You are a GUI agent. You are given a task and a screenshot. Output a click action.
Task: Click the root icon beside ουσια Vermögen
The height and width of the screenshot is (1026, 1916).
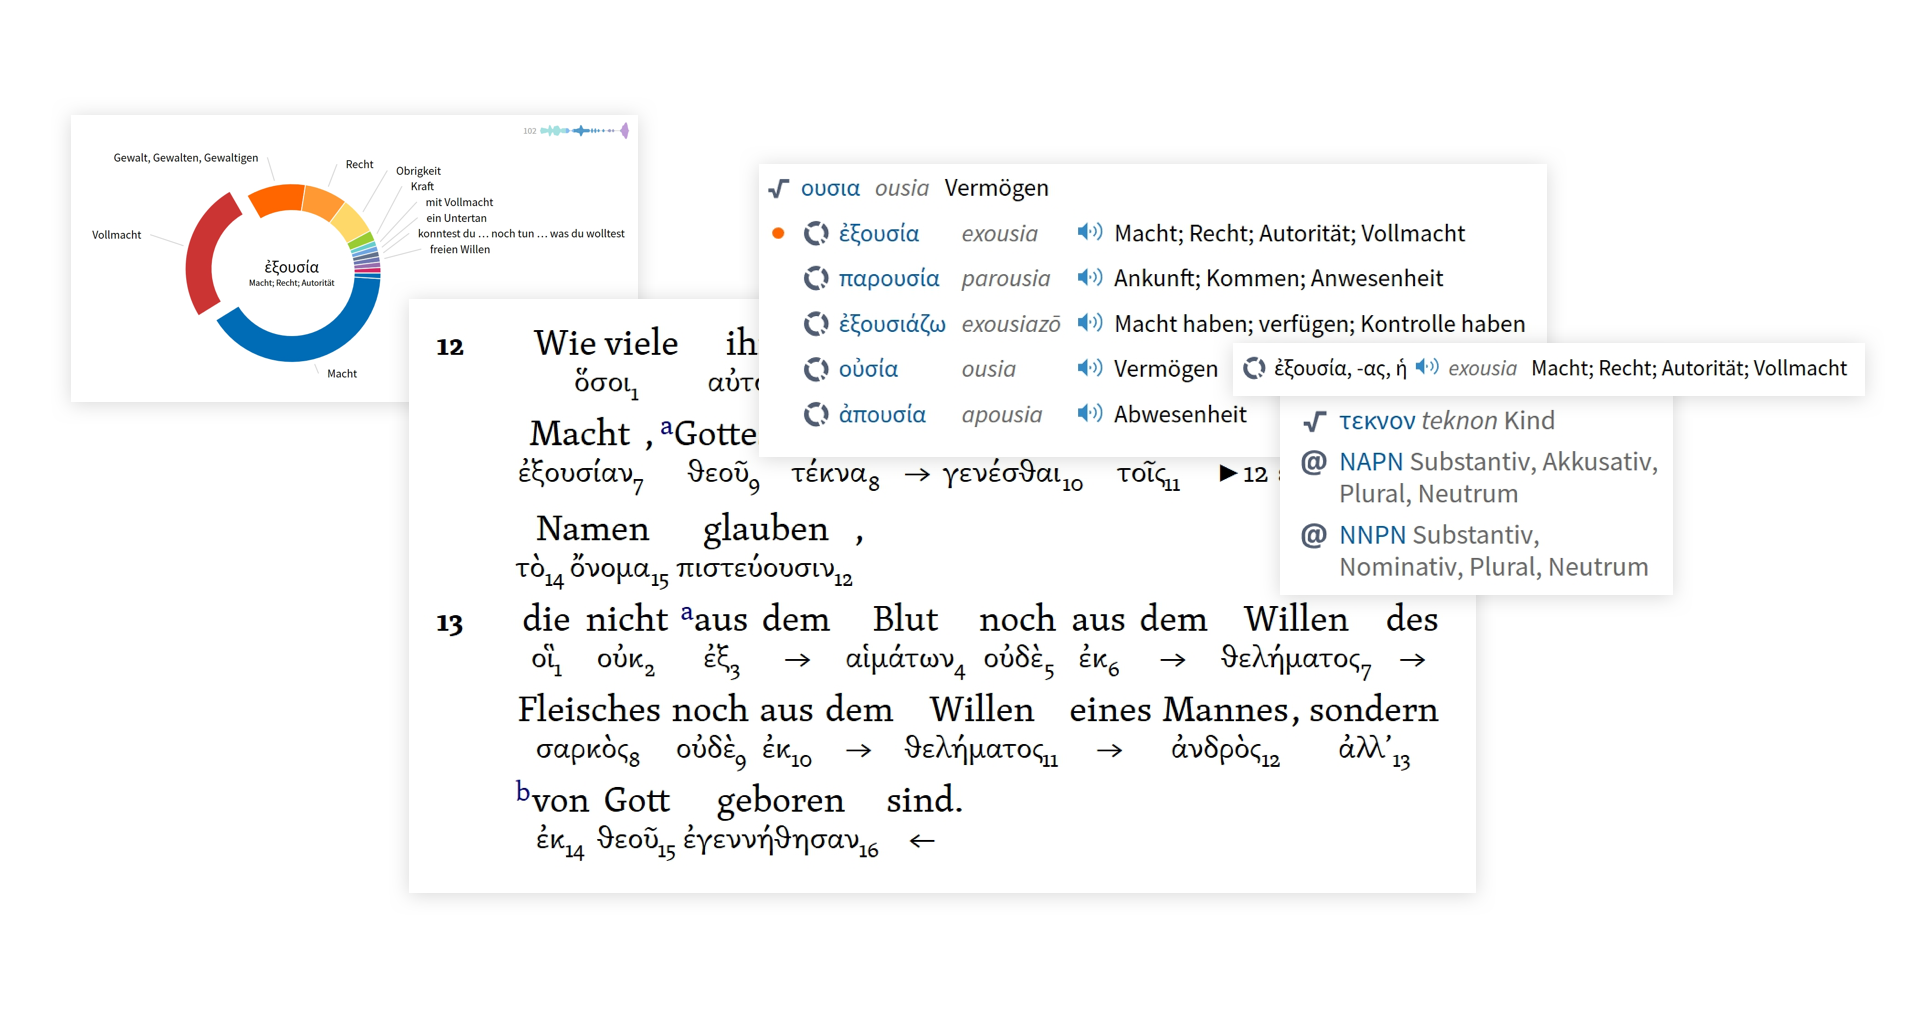click(779, 188)
